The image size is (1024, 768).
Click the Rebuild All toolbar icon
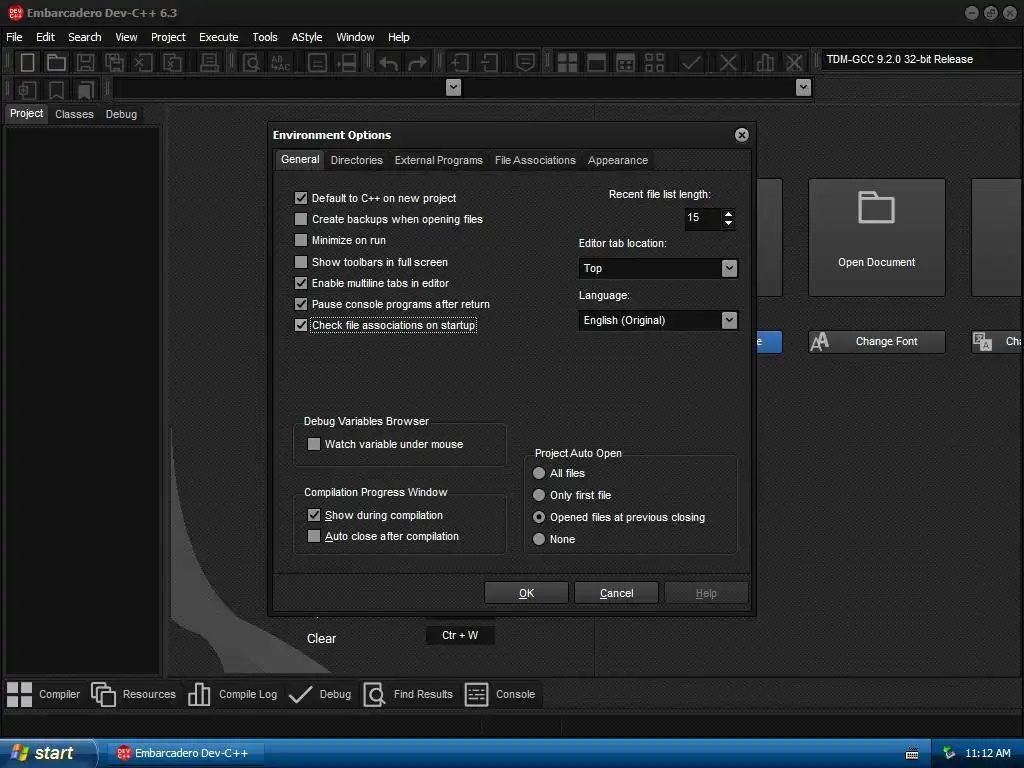[x=654, y=63]
